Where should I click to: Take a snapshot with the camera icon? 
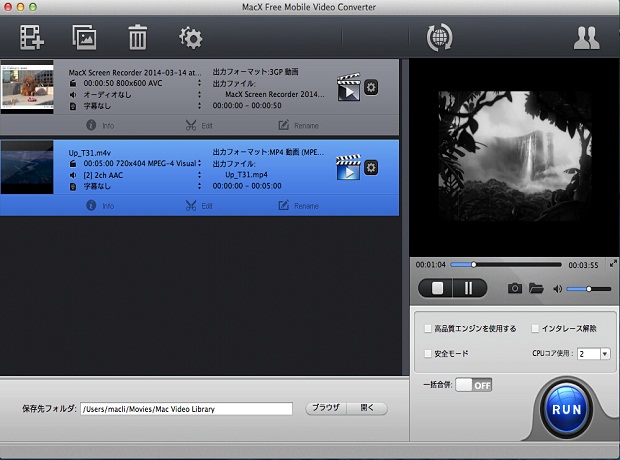point(514,288)
